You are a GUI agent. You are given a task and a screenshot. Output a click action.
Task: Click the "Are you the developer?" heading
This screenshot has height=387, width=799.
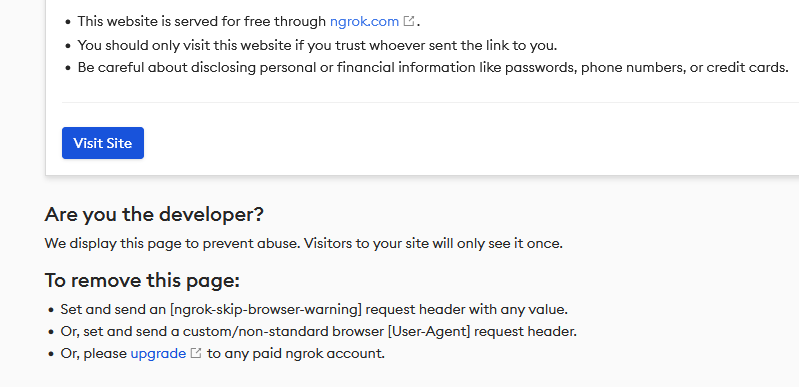[154, 215]
